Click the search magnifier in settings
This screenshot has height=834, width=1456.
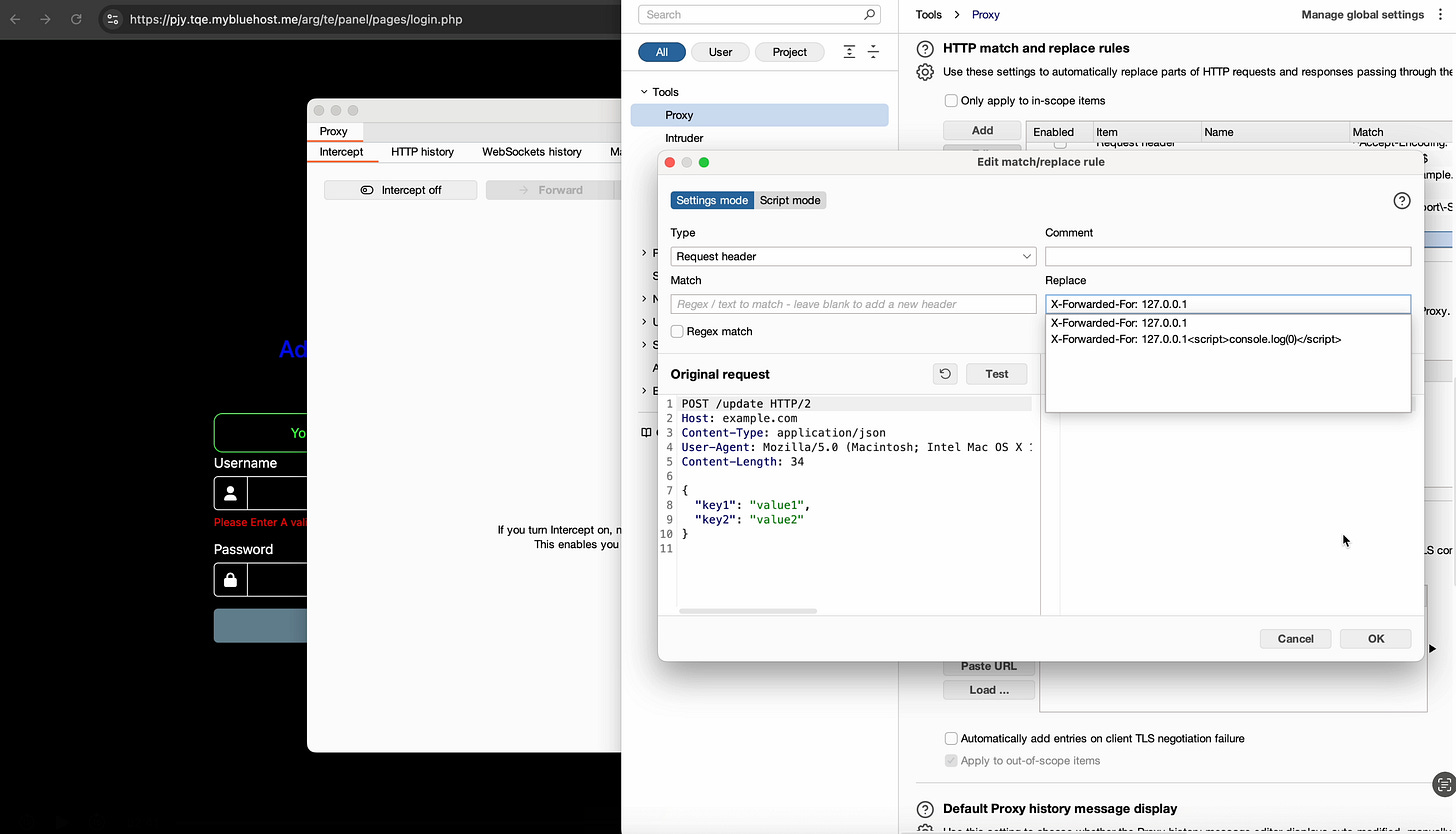(870, 15)
